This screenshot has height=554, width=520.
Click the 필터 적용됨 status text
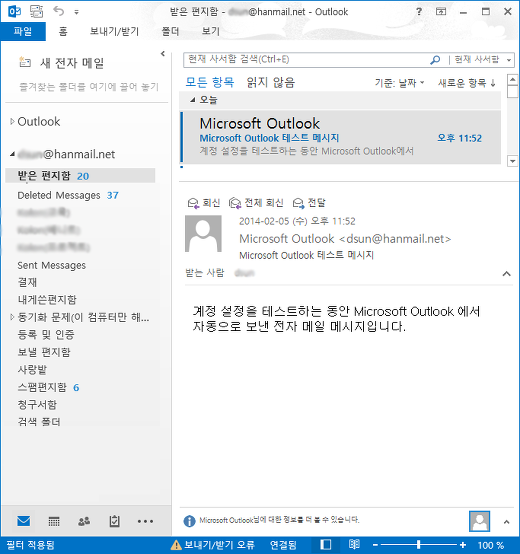[x=30, y=545]
